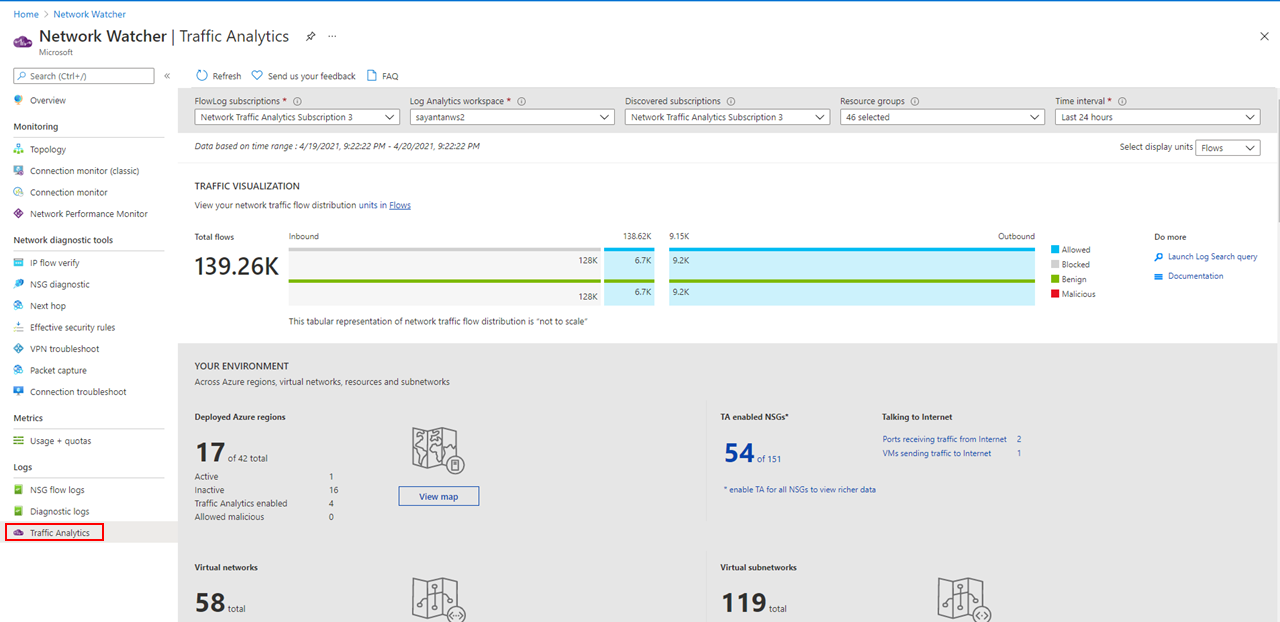
Task: Expand the FlowLog subscriptions dropdown
Action: tap(297, 117)
